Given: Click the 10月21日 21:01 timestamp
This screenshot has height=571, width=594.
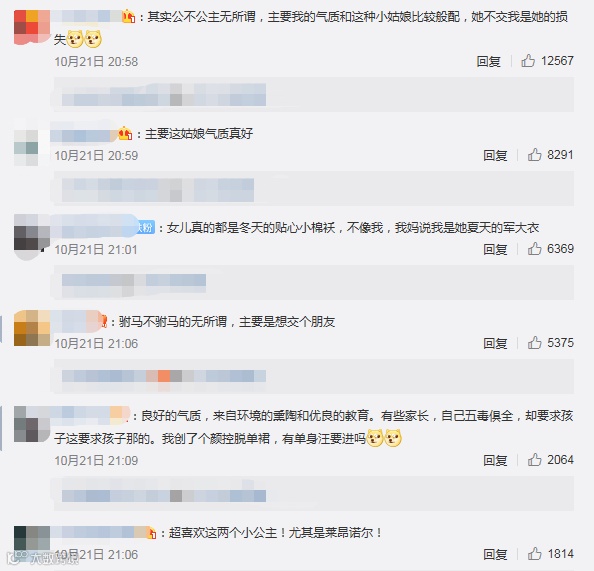Looking at the screenshot, I should (96, 249).
